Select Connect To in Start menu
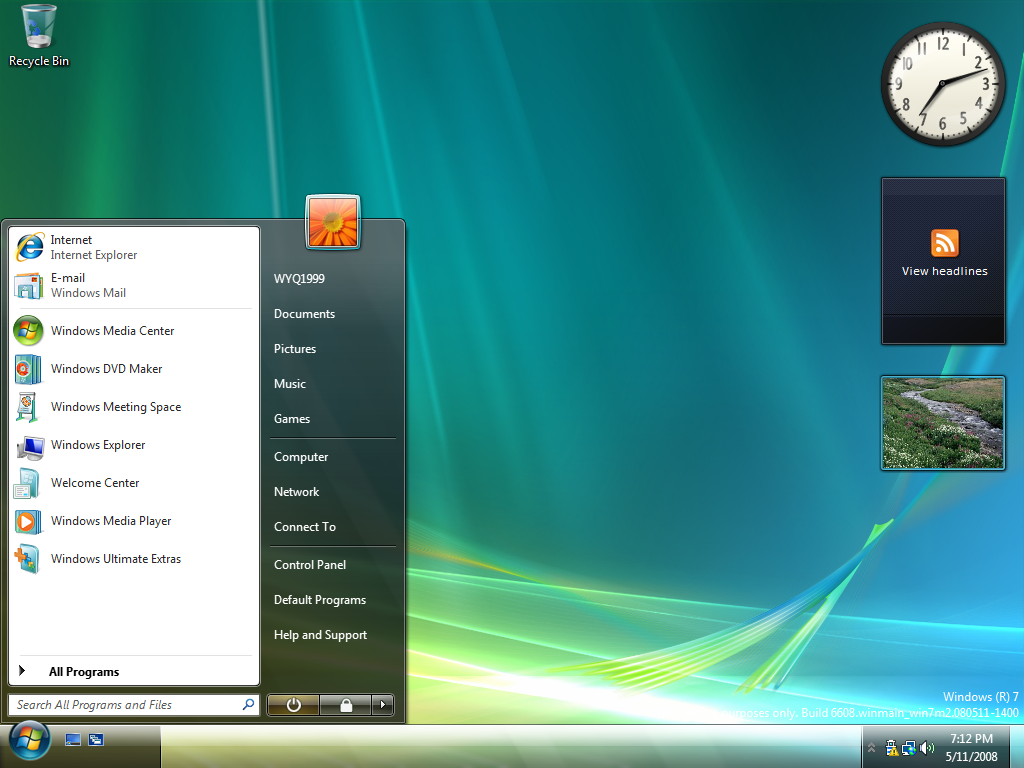1024x768 pixels. pyautogui.click(x=305, y=527)
